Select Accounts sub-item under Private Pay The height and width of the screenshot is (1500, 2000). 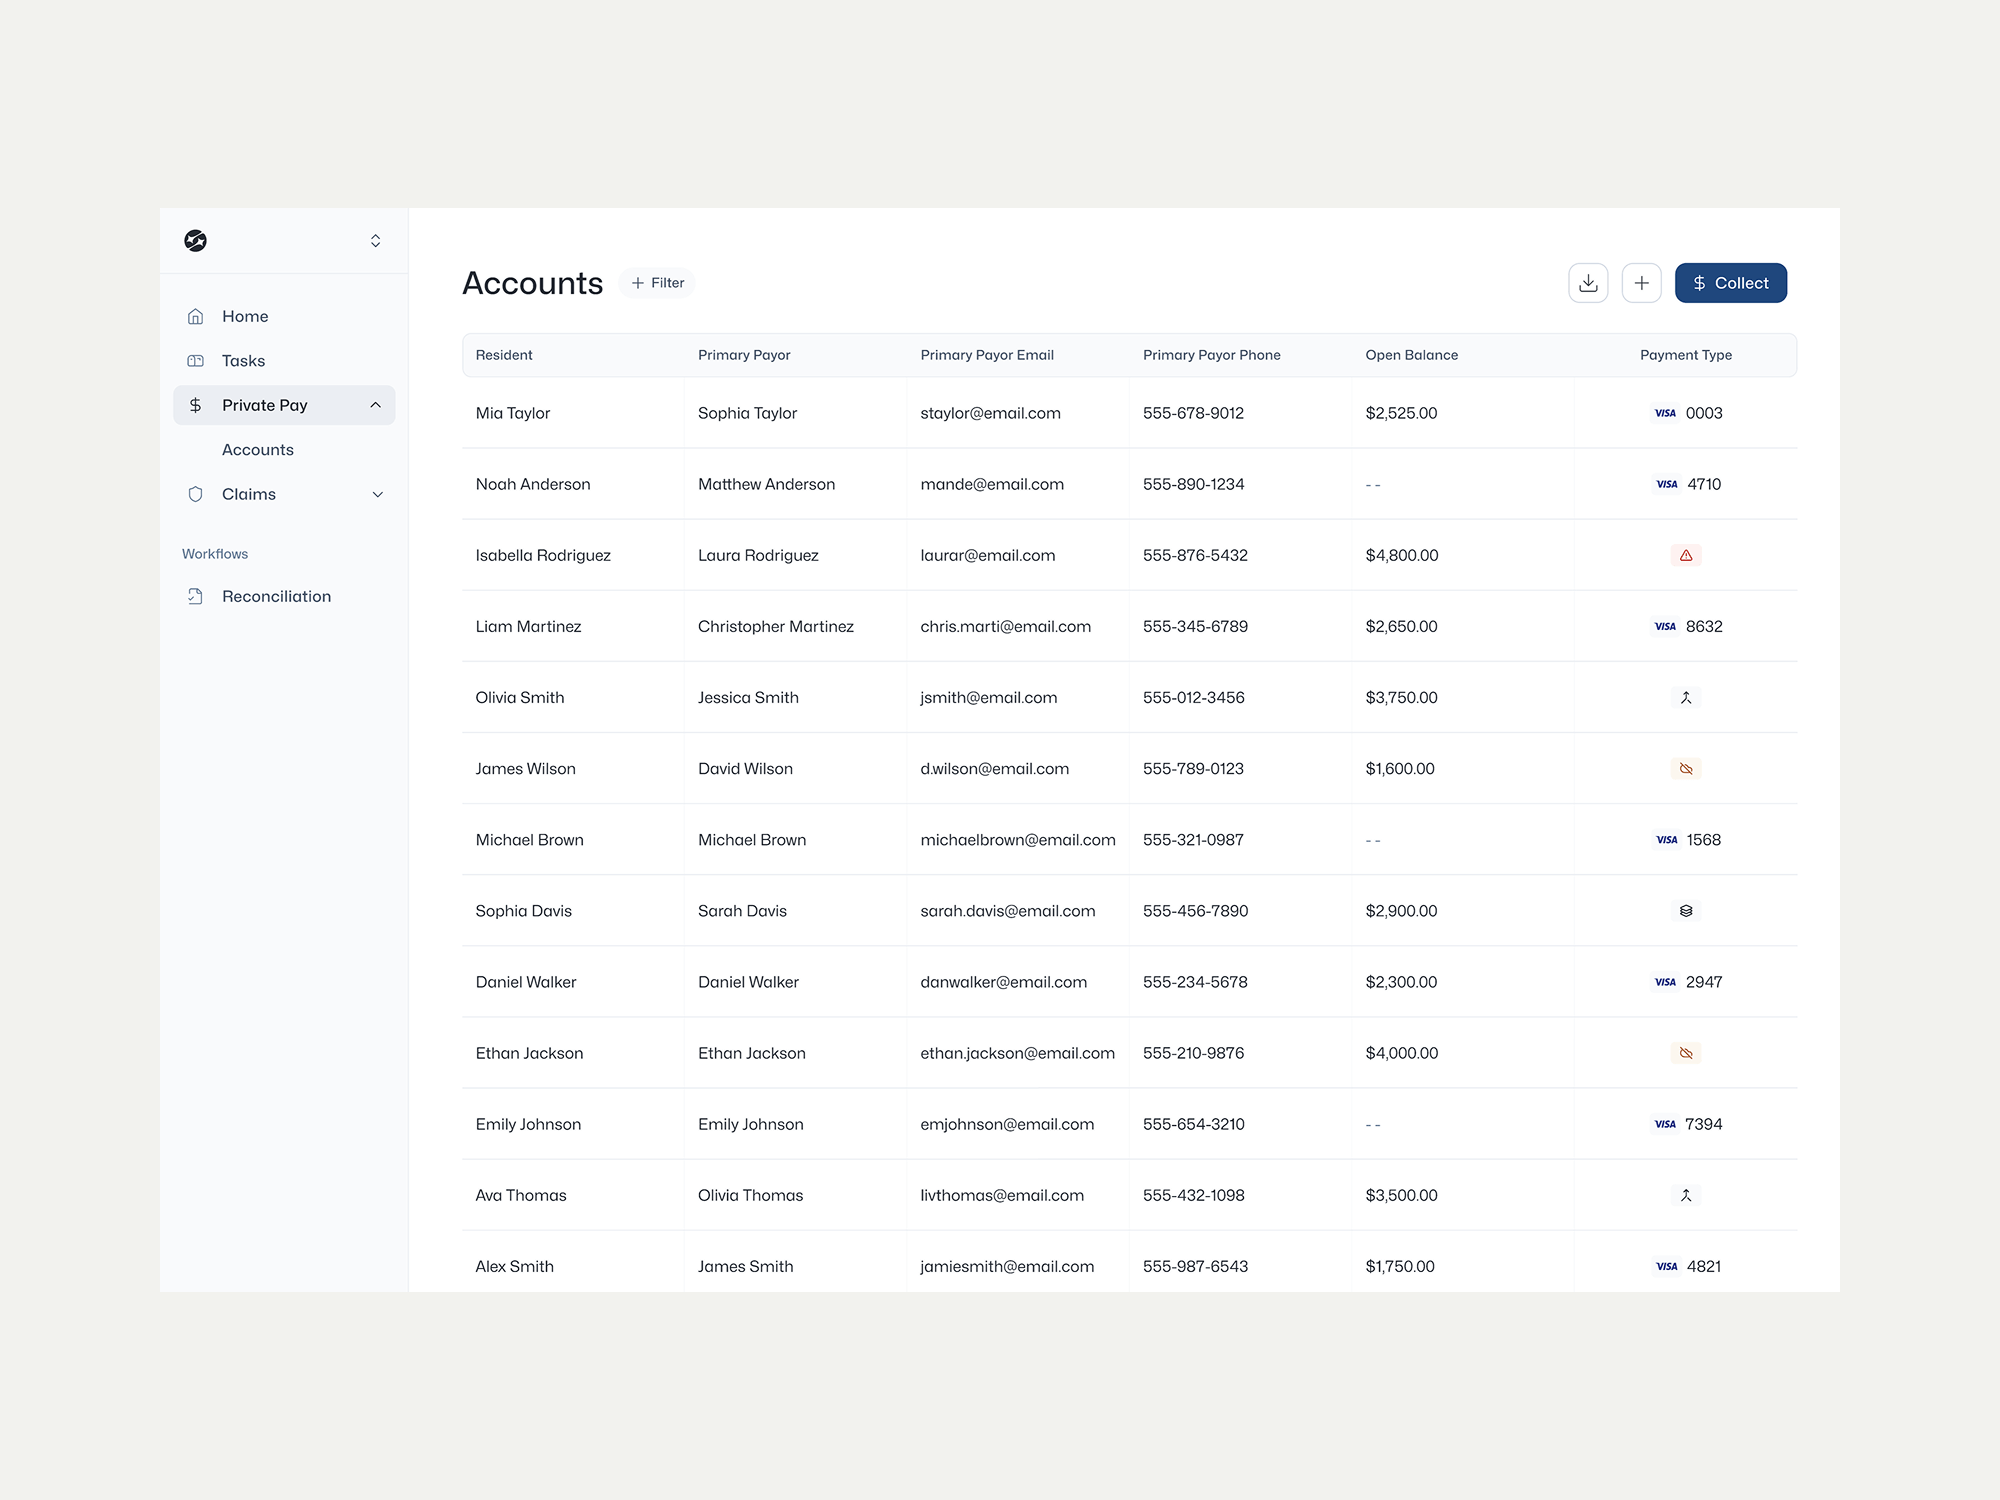(258, 450)
